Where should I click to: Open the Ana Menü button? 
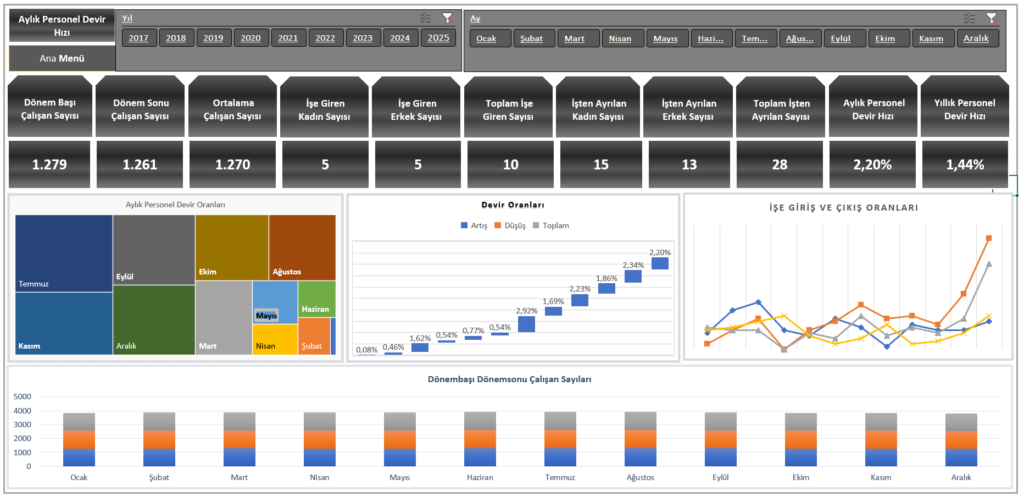tap(62, 59)
